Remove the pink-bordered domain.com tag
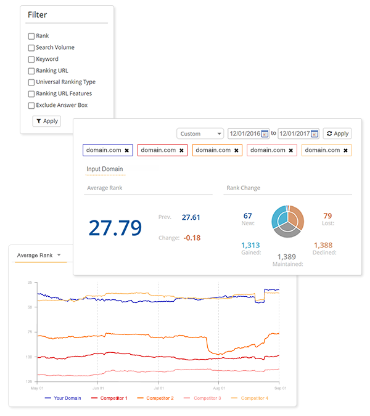This screenshot has width=370, height=416. [x=291, y=151]
